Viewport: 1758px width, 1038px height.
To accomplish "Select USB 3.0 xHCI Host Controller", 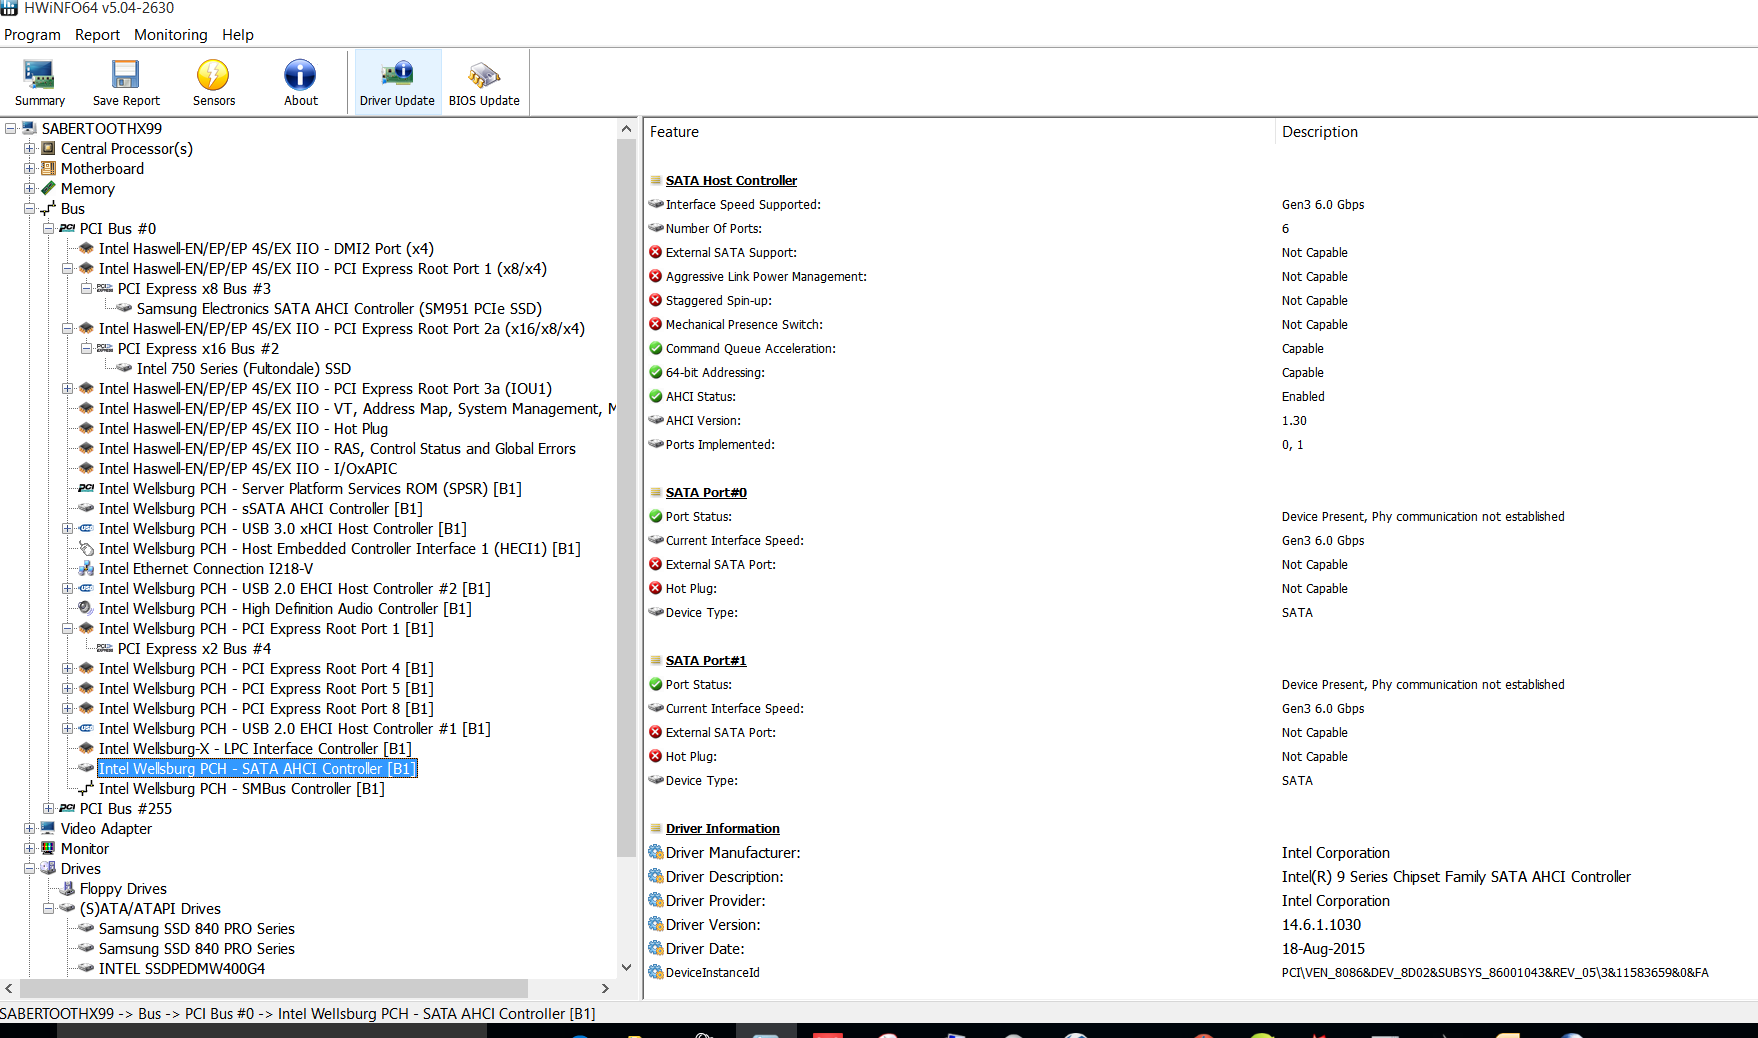I will point(282,528).
